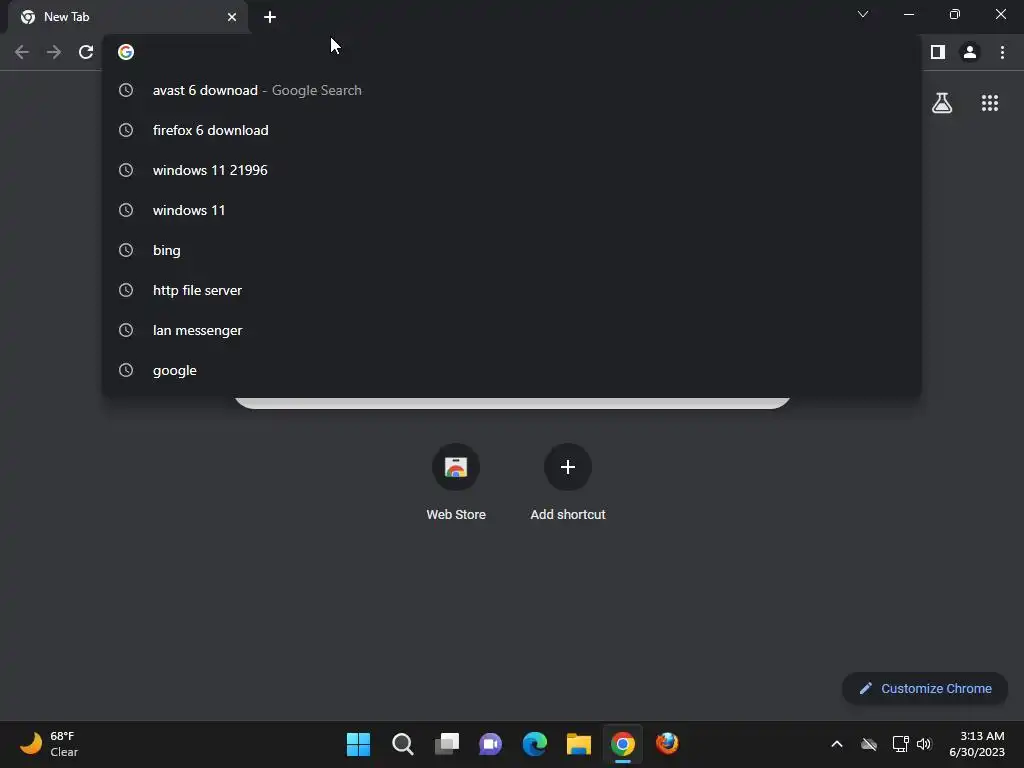Select the New Tab tab

128,17
